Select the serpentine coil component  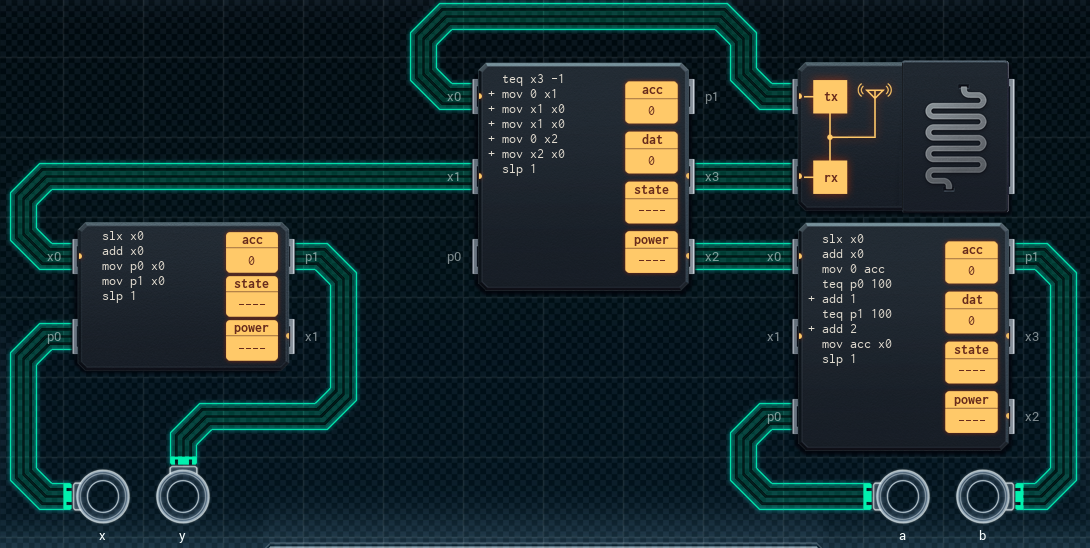(955, 136)
